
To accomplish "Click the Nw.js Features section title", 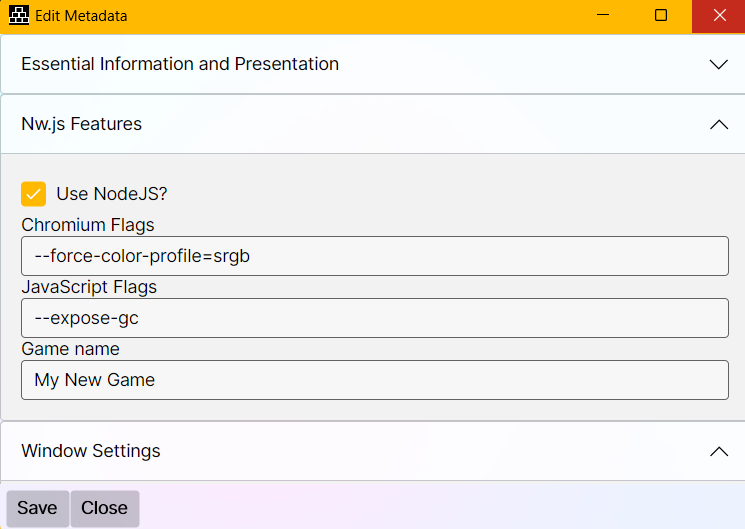I will tap(81, 124).
